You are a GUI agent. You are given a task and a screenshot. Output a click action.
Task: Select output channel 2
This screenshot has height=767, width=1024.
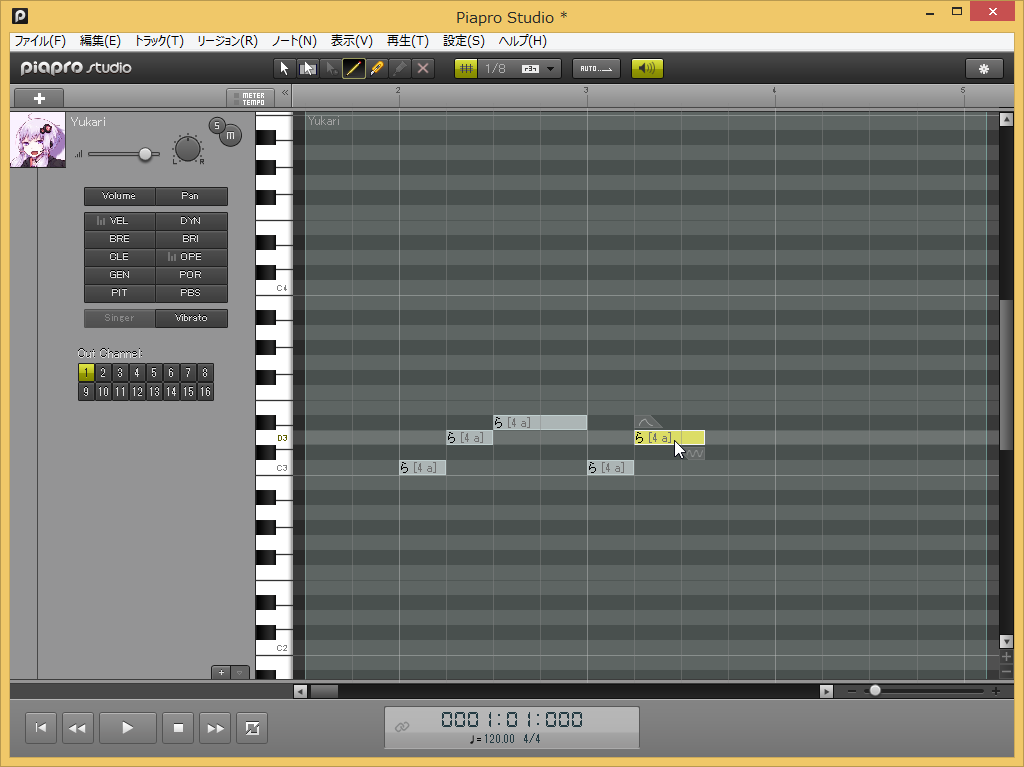(103, 373)
